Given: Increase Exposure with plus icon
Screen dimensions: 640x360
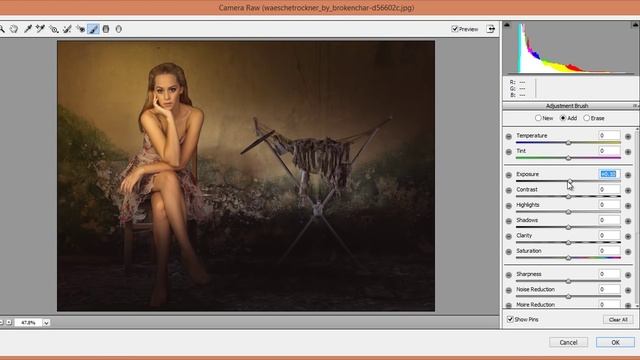Looking at the screenshot, I should (x=628, y=175).
